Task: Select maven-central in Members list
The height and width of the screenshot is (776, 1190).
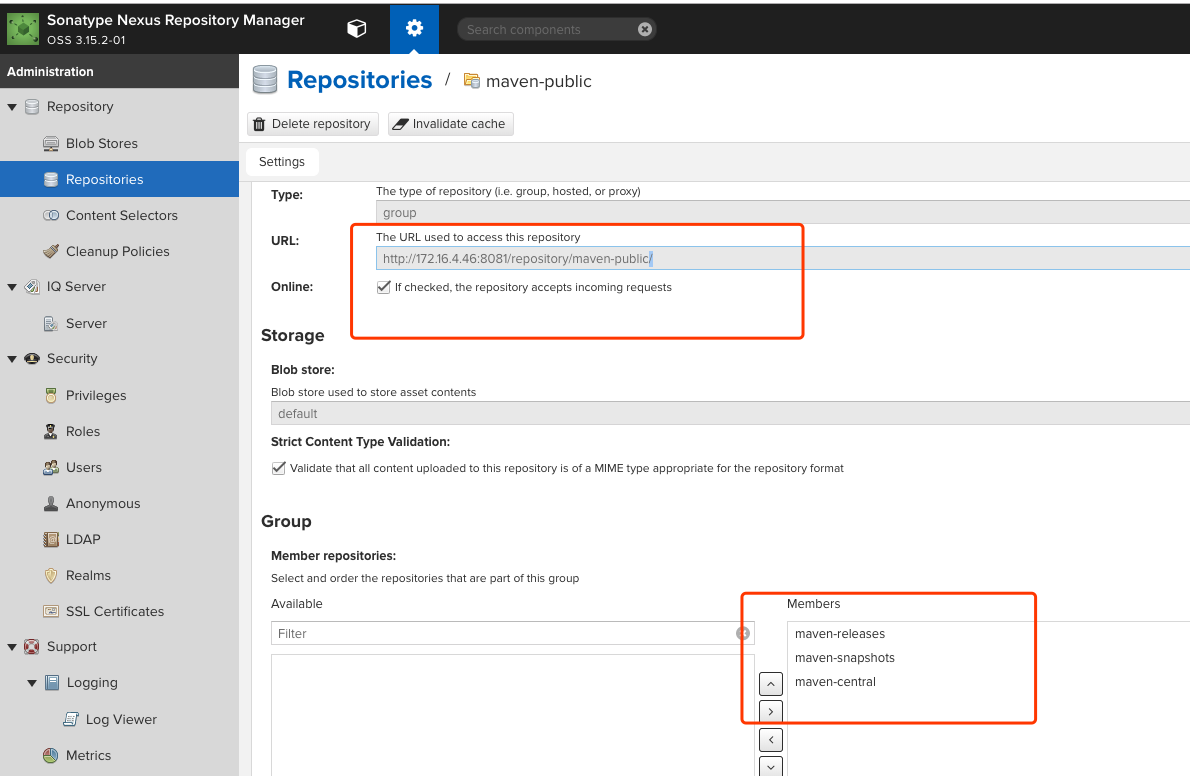Action: (835, 682)
